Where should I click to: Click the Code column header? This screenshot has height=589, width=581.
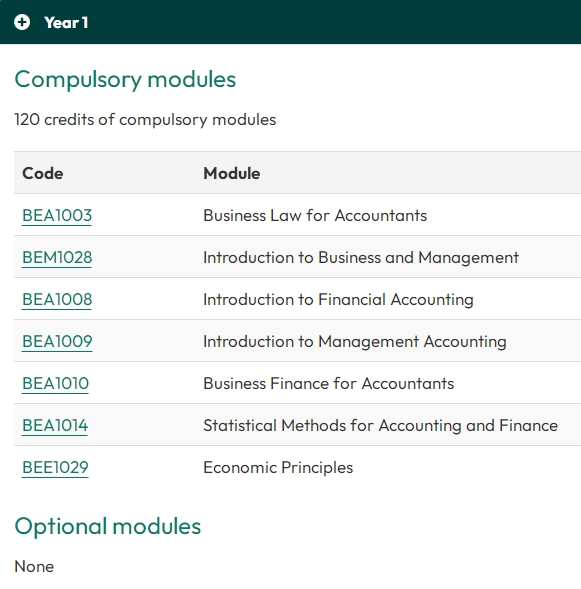(x=42, y=174)
